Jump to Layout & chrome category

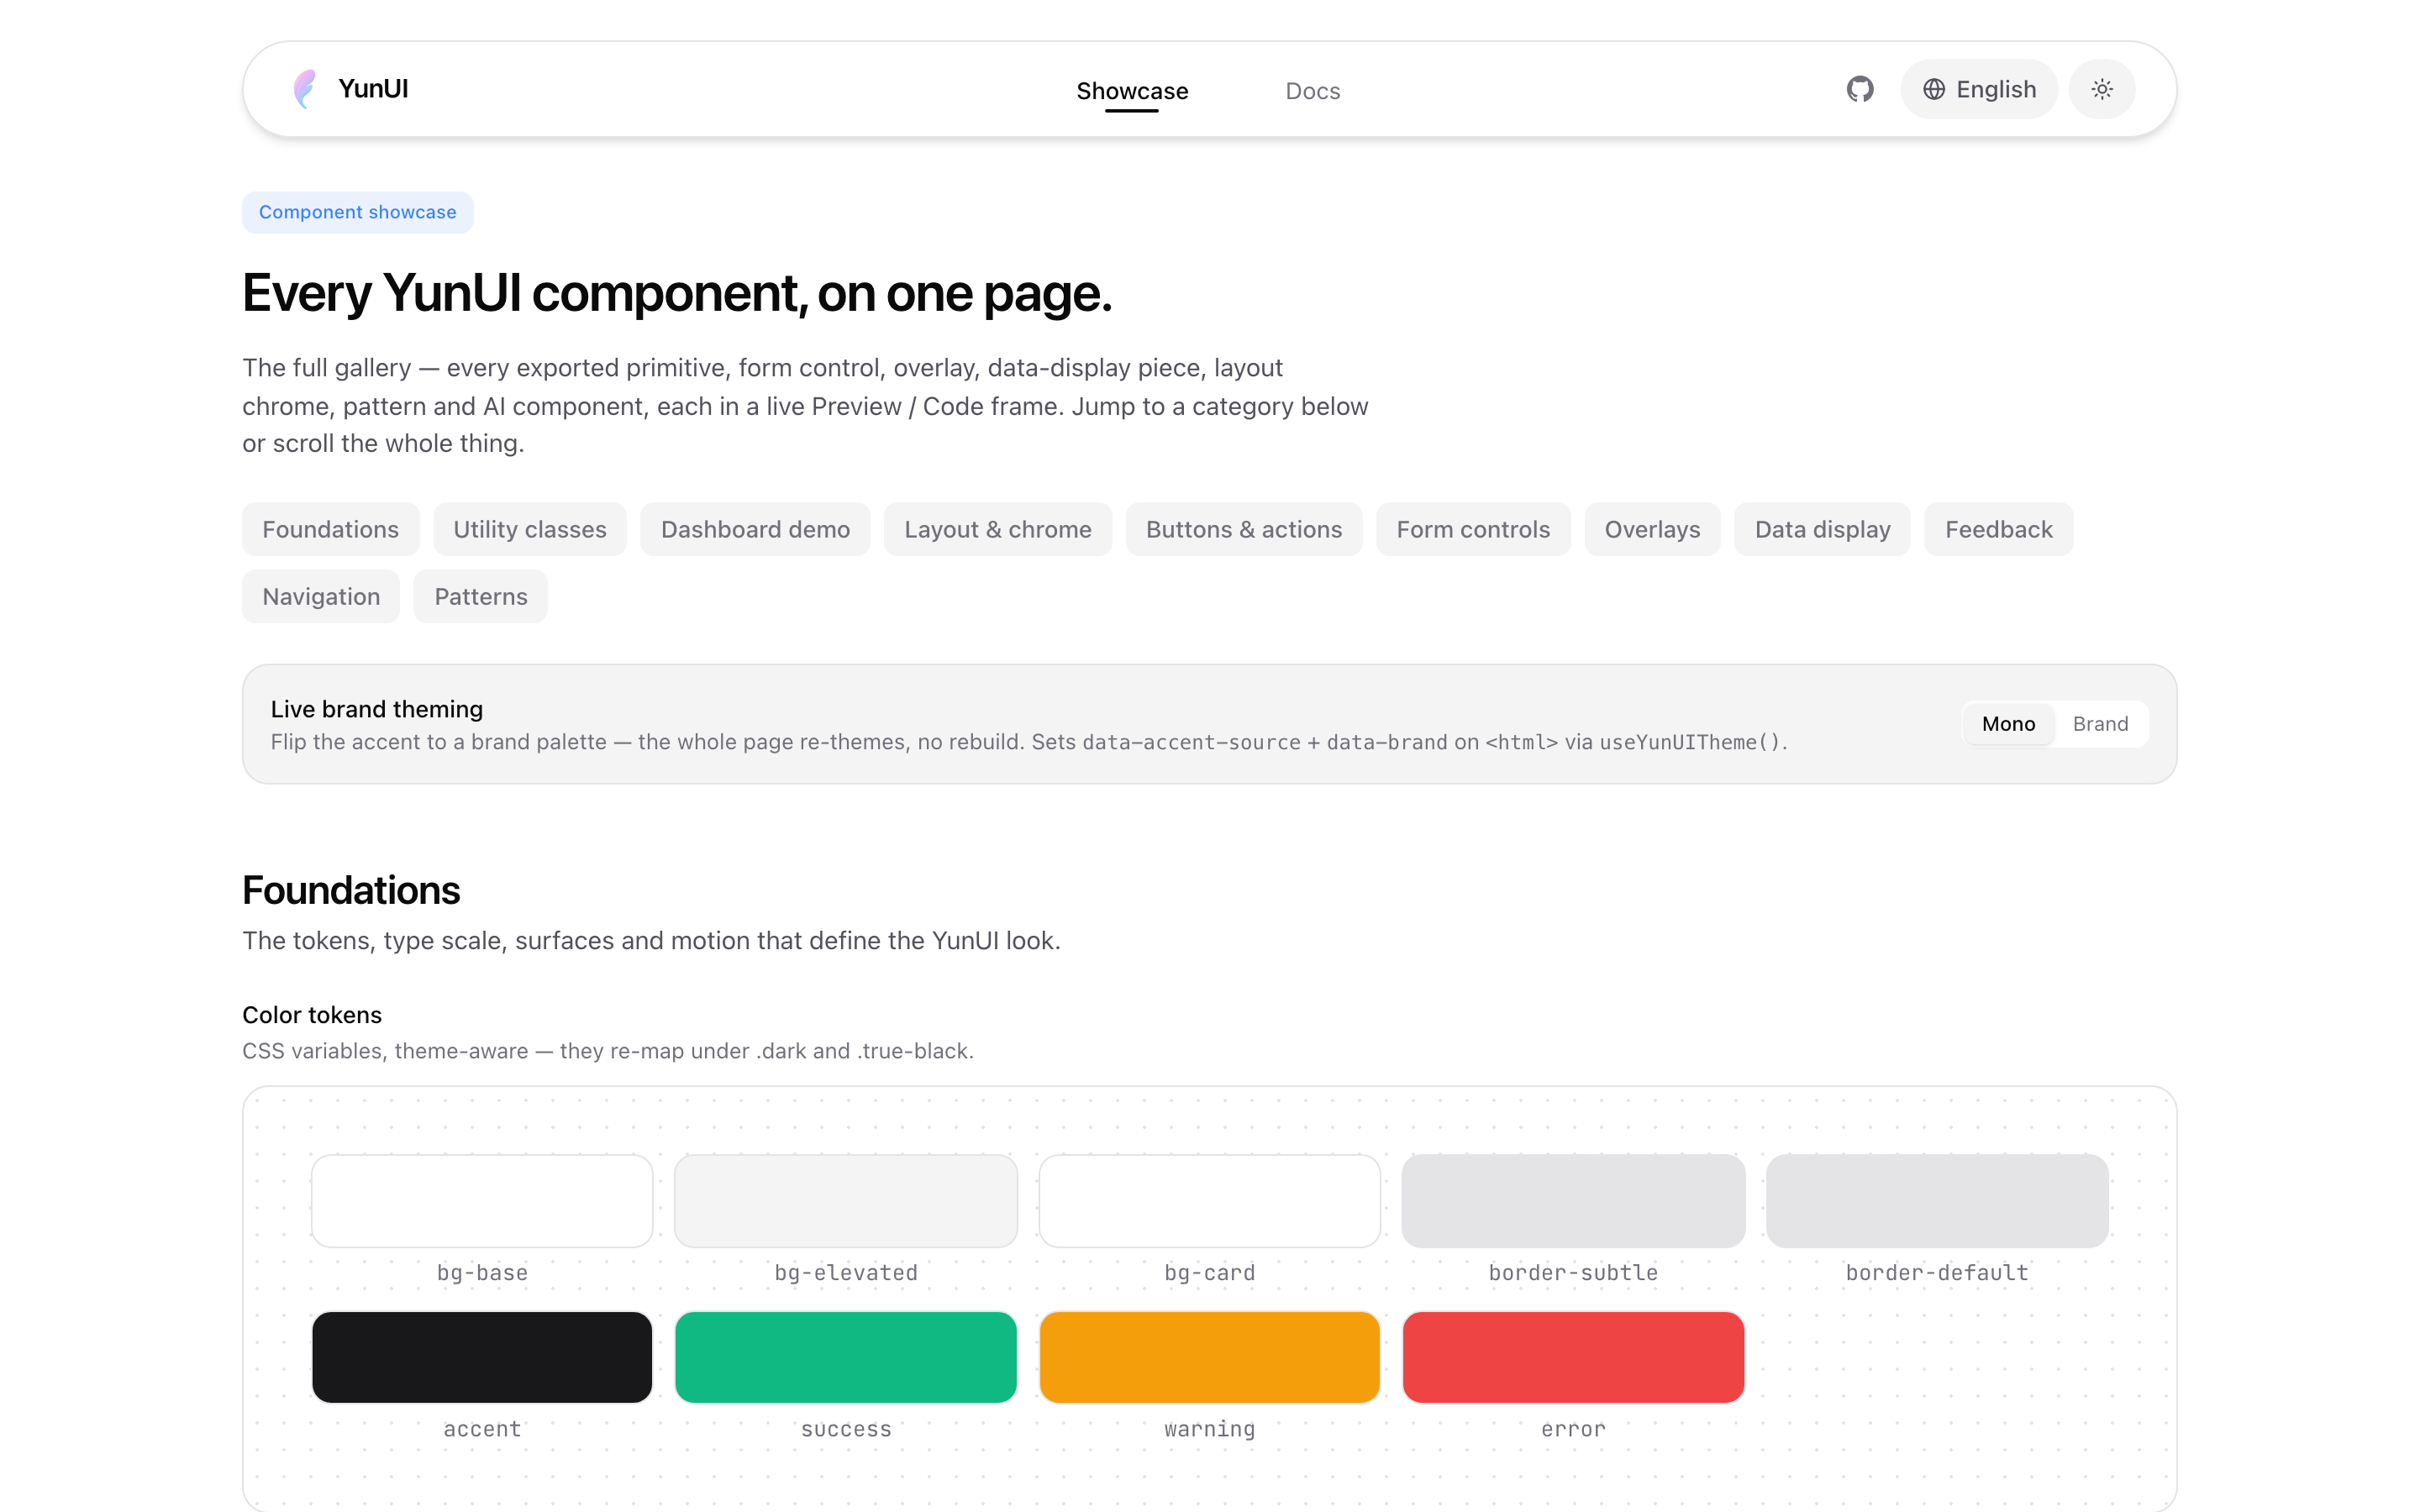(x=998, y=529)
